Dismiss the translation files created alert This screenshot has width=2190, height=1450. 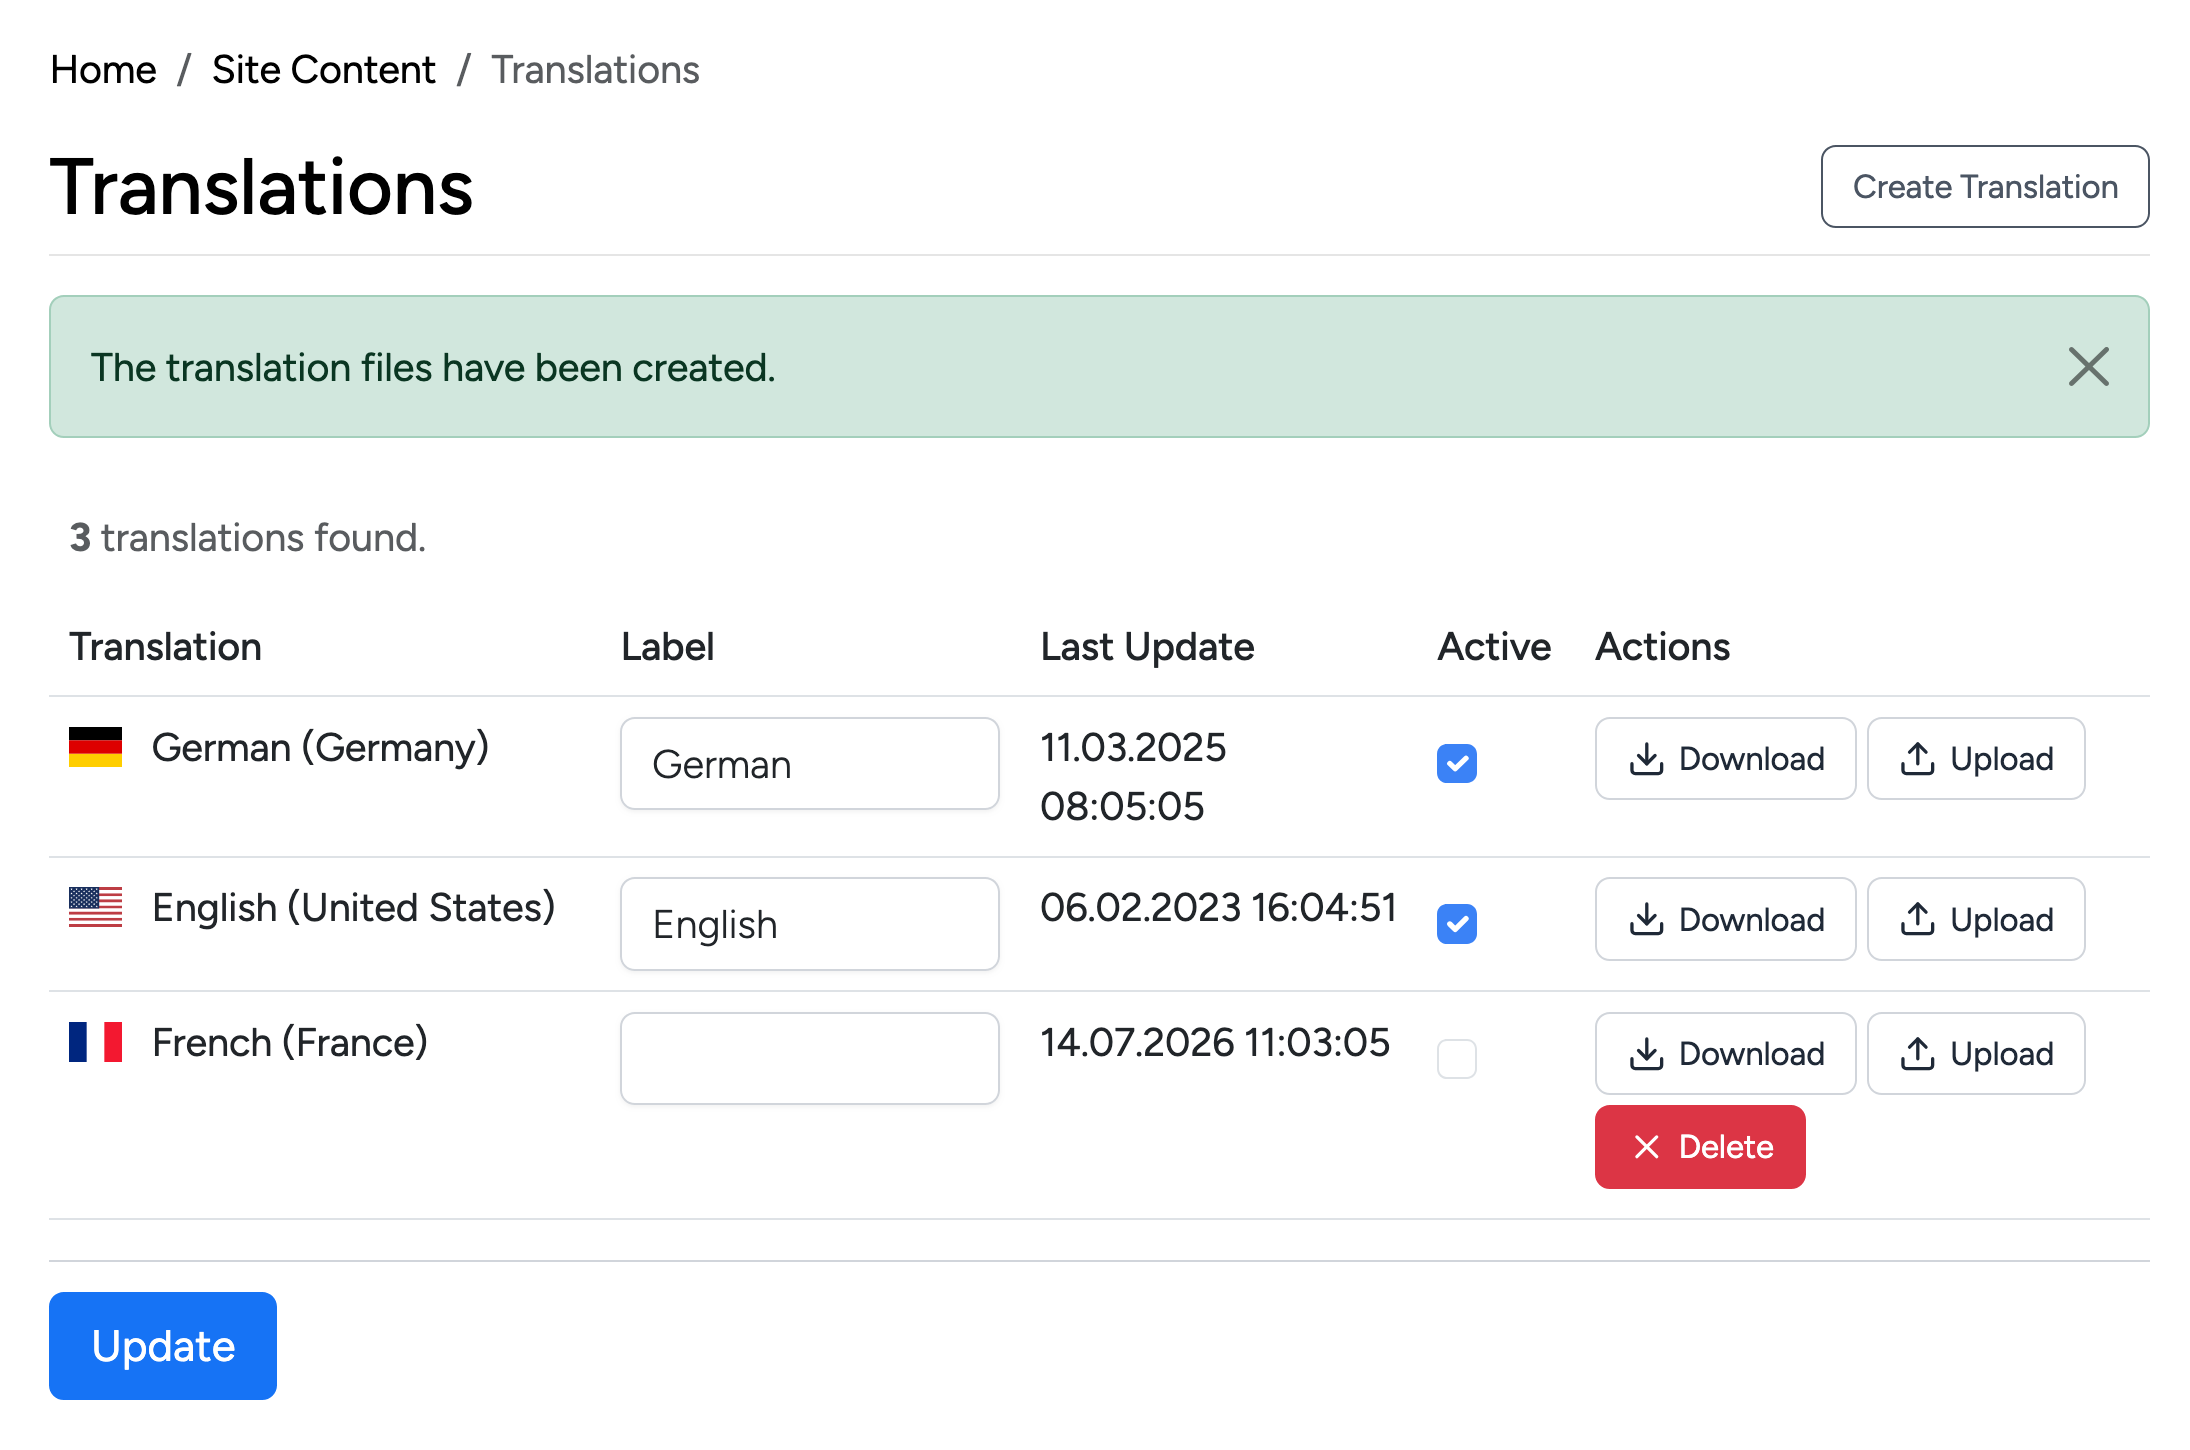coord(2088,367)
